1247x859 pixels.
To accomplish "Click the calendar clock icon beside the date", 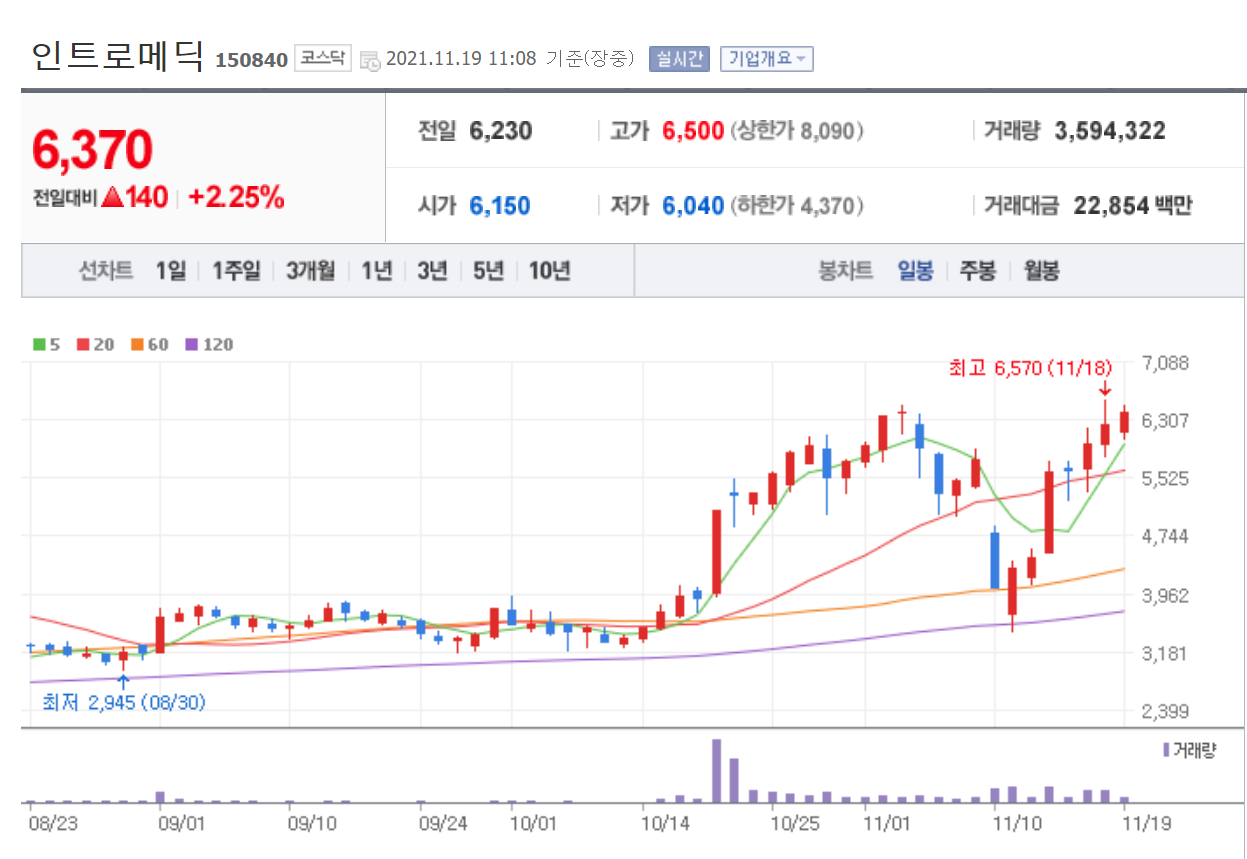I will [x=369, y=59].
